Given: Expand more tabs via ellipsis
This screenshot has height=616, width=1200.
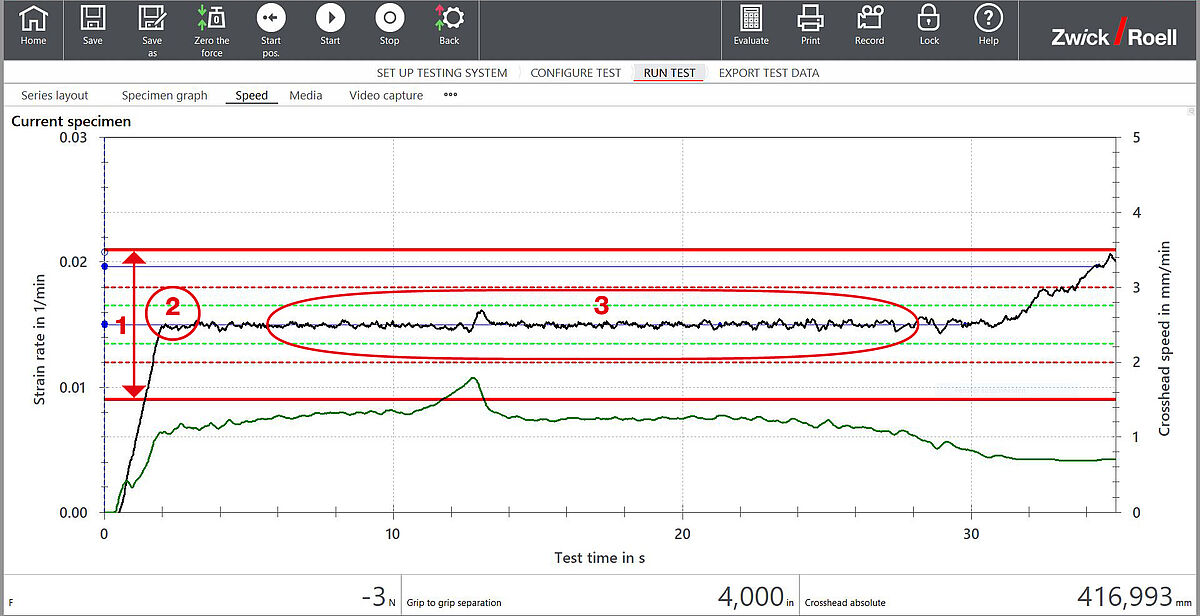Looking at the screenshot, I should 450,96.
